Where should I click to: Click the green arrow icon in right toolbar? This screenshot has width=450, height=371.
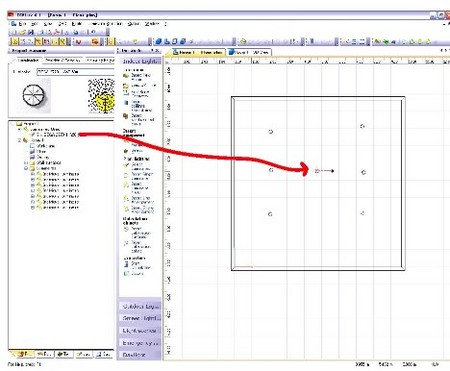pyautogui.click(x=386, y=41)
